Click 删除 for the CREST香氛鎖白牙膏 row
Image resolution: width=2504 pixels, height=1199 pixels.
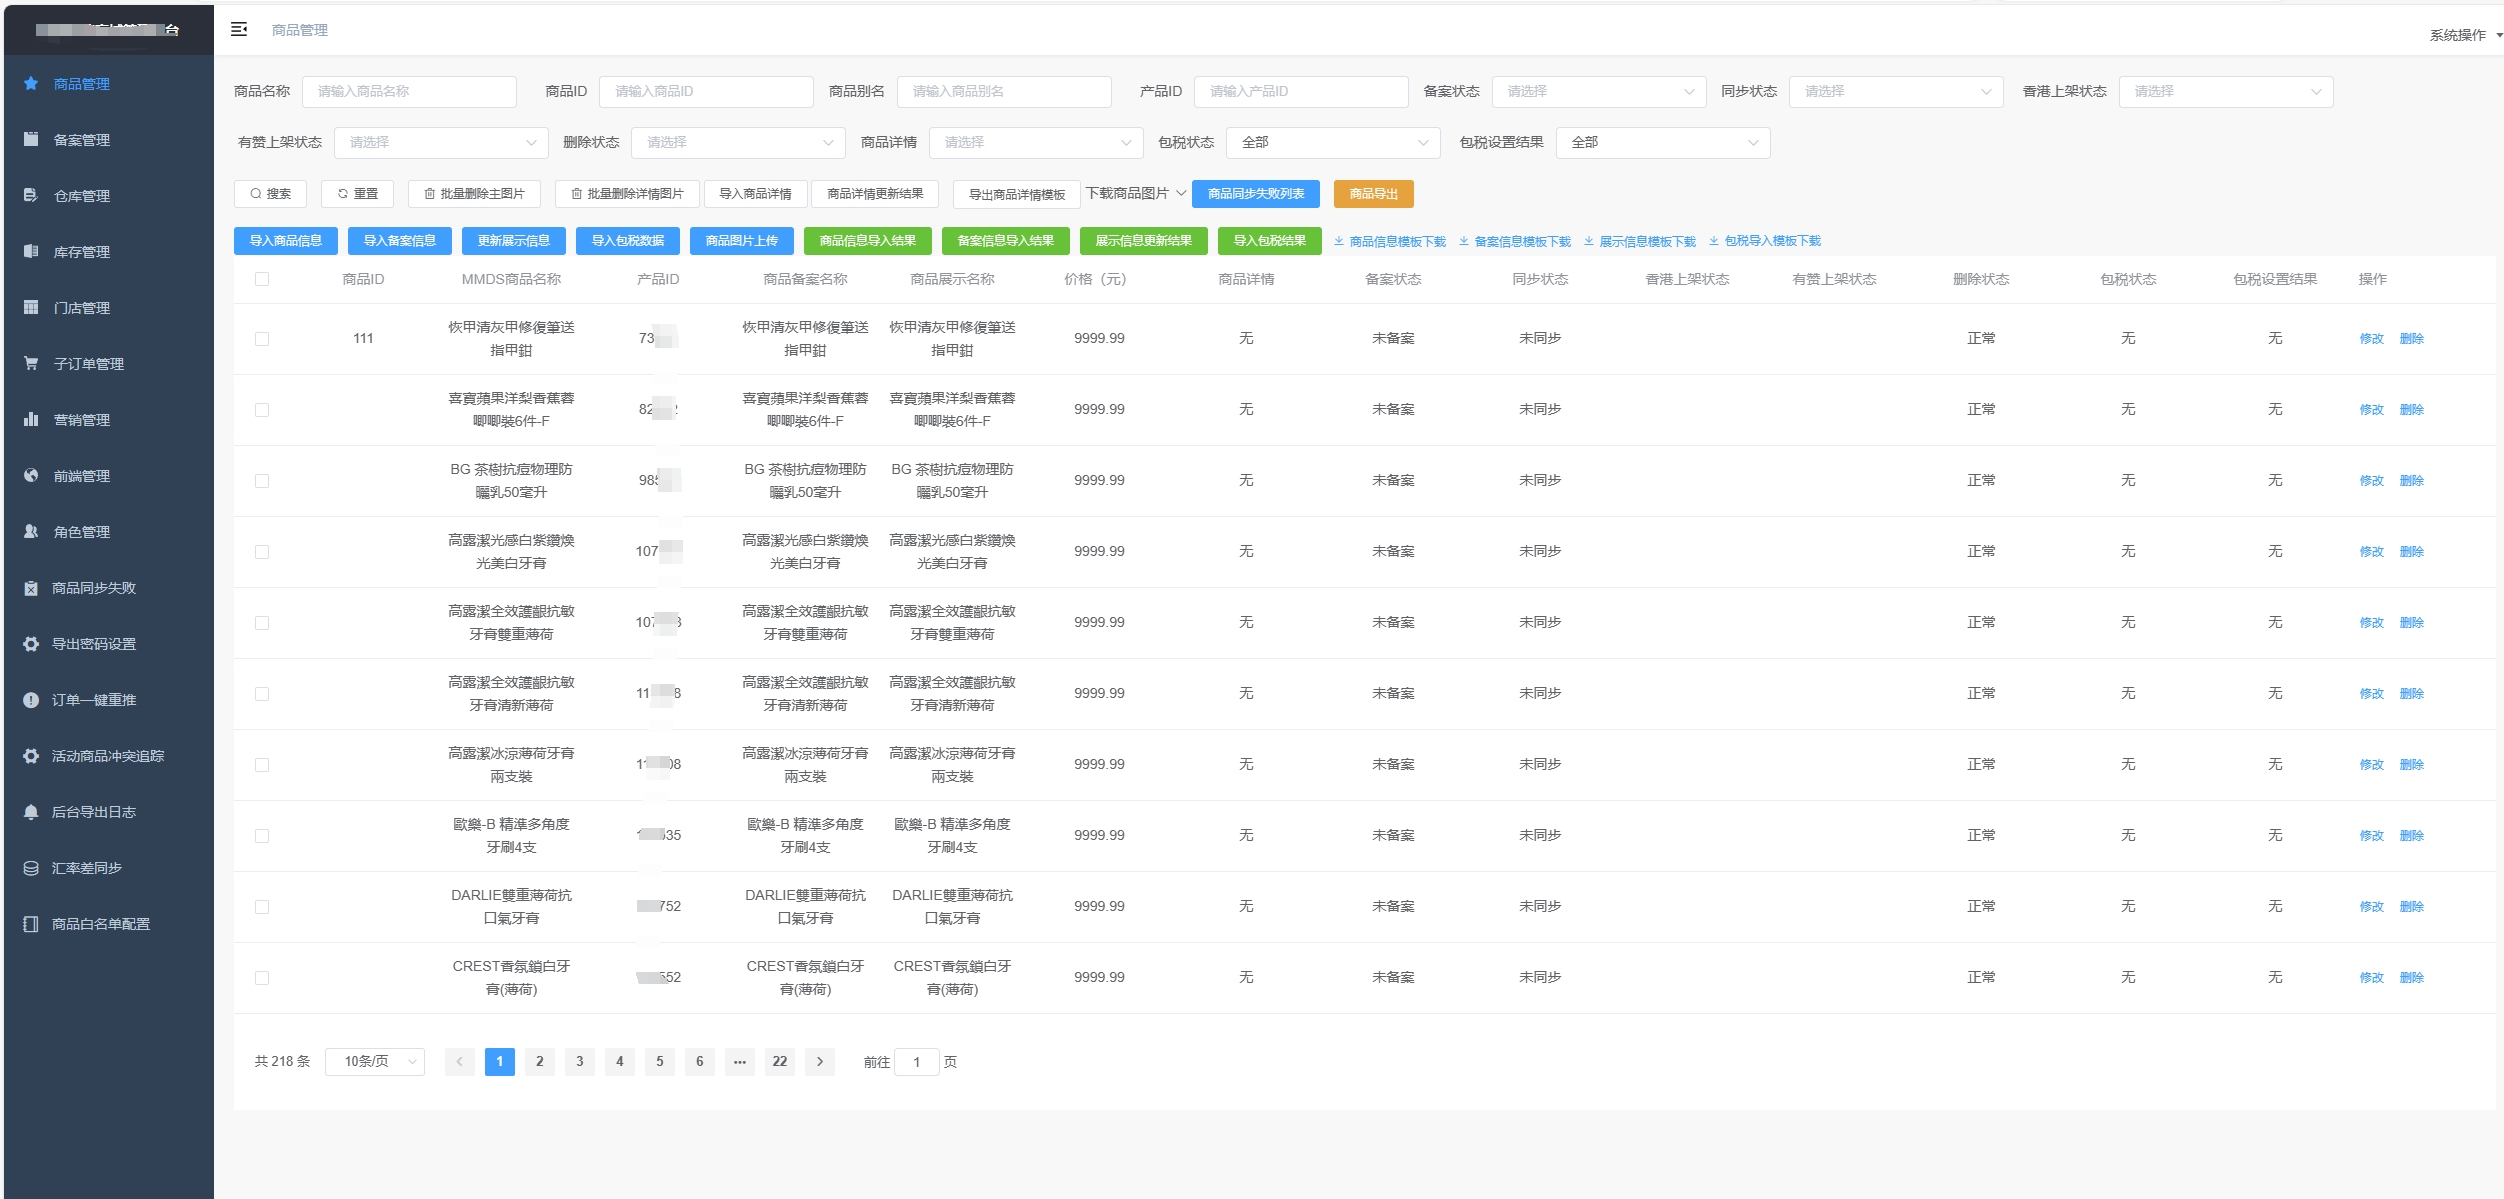(x=2411, y=978)
